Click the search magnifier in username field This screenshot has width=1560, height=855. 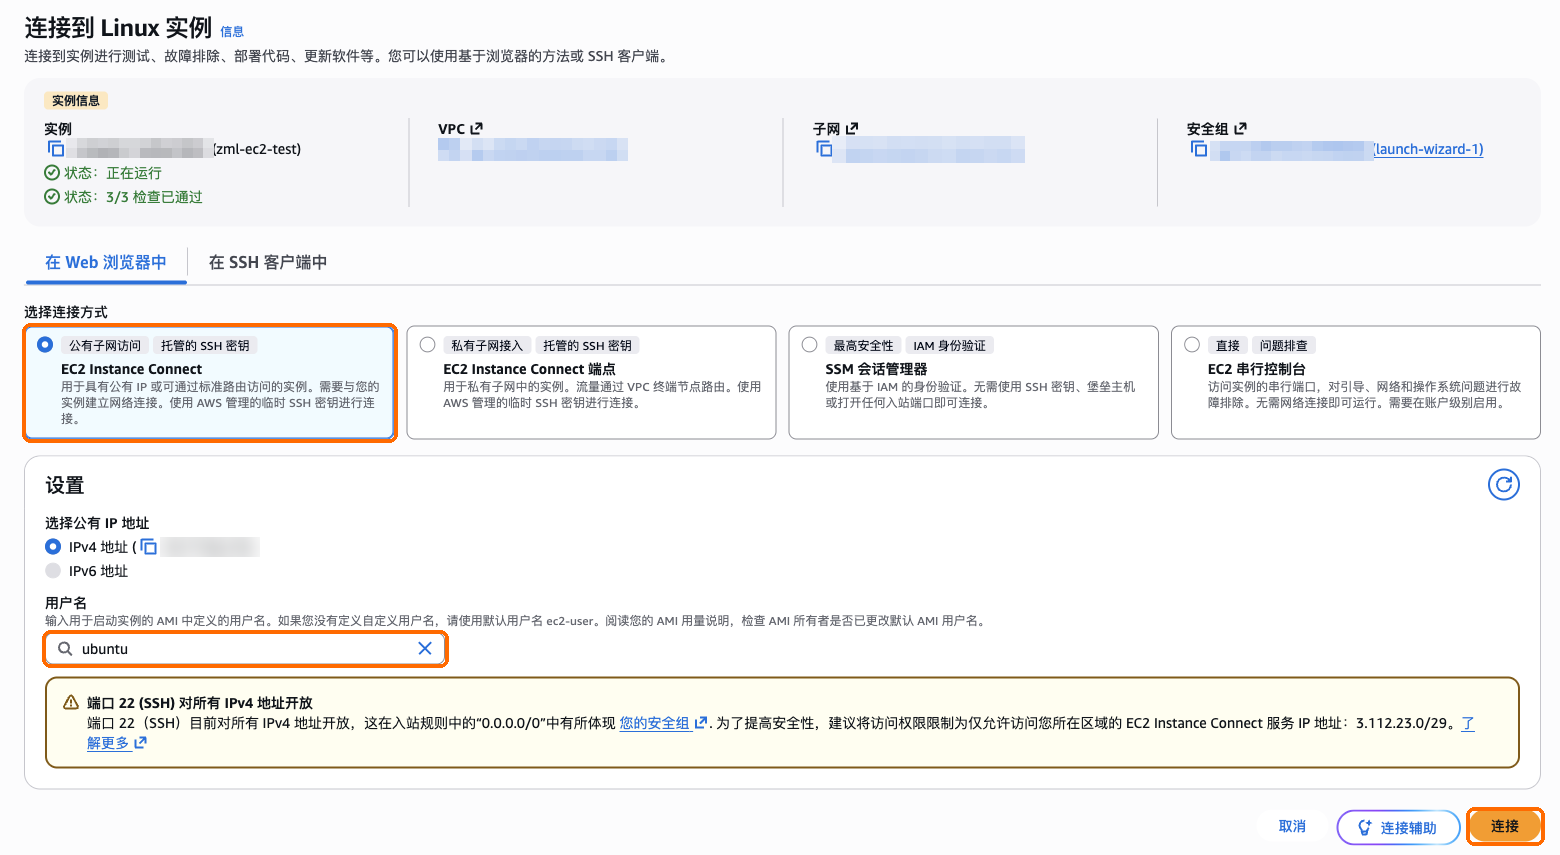(x=65, y=648)
